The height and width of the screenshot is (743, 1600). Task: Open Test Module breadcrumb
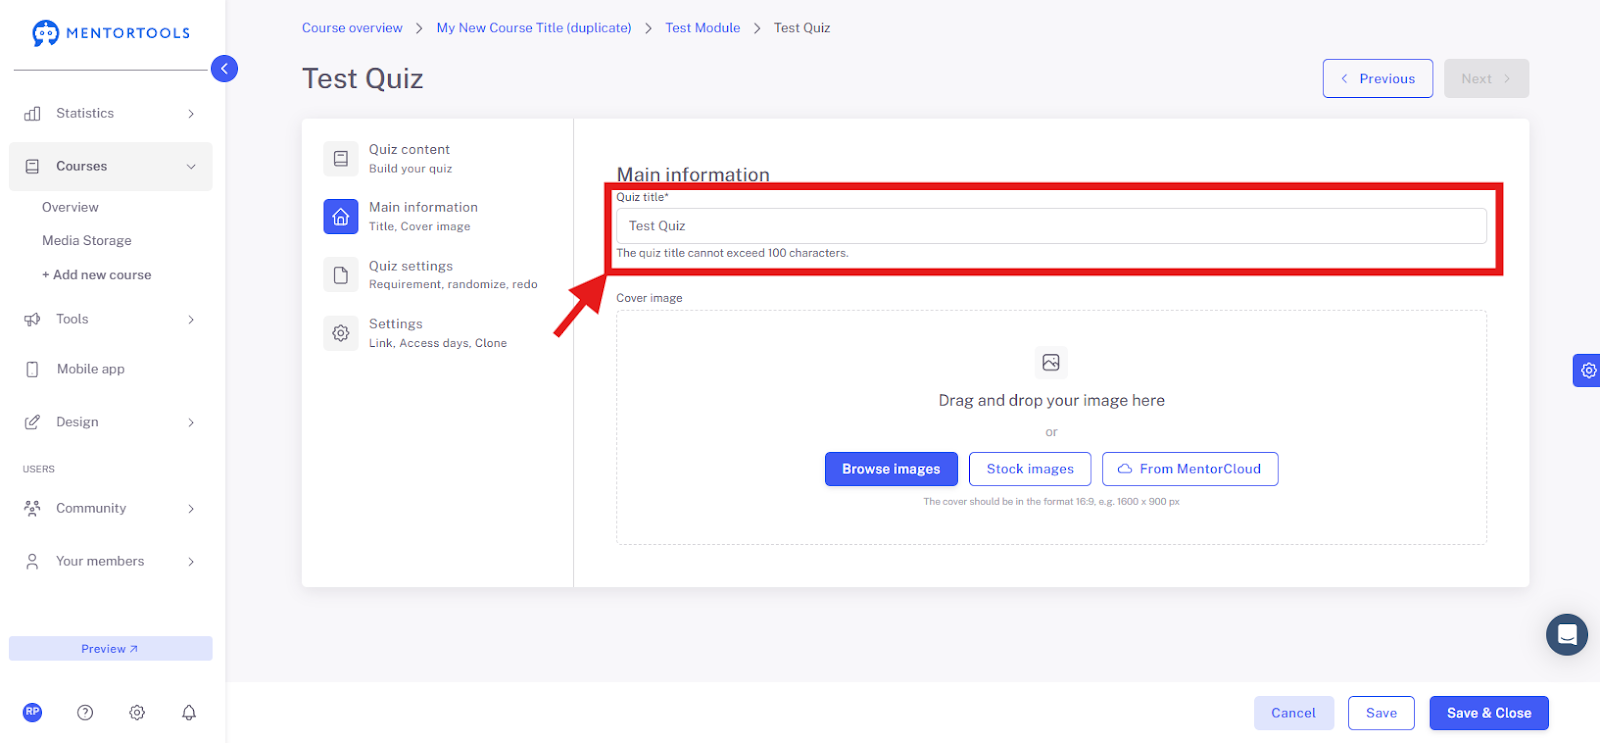click(703, 28)
